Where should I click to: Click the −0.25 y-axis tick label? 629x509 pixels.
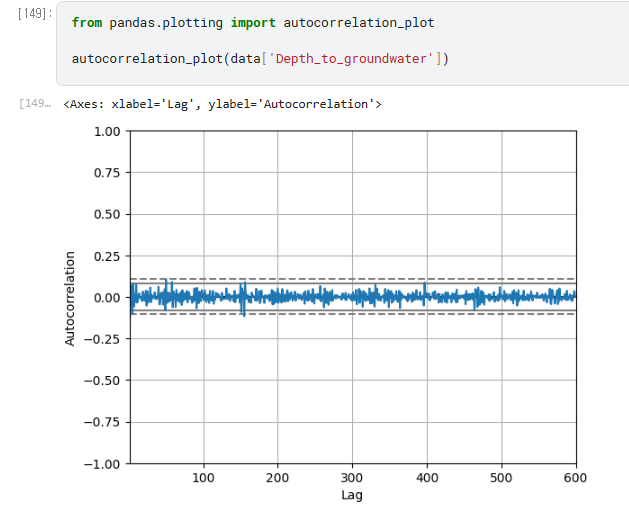102,339
